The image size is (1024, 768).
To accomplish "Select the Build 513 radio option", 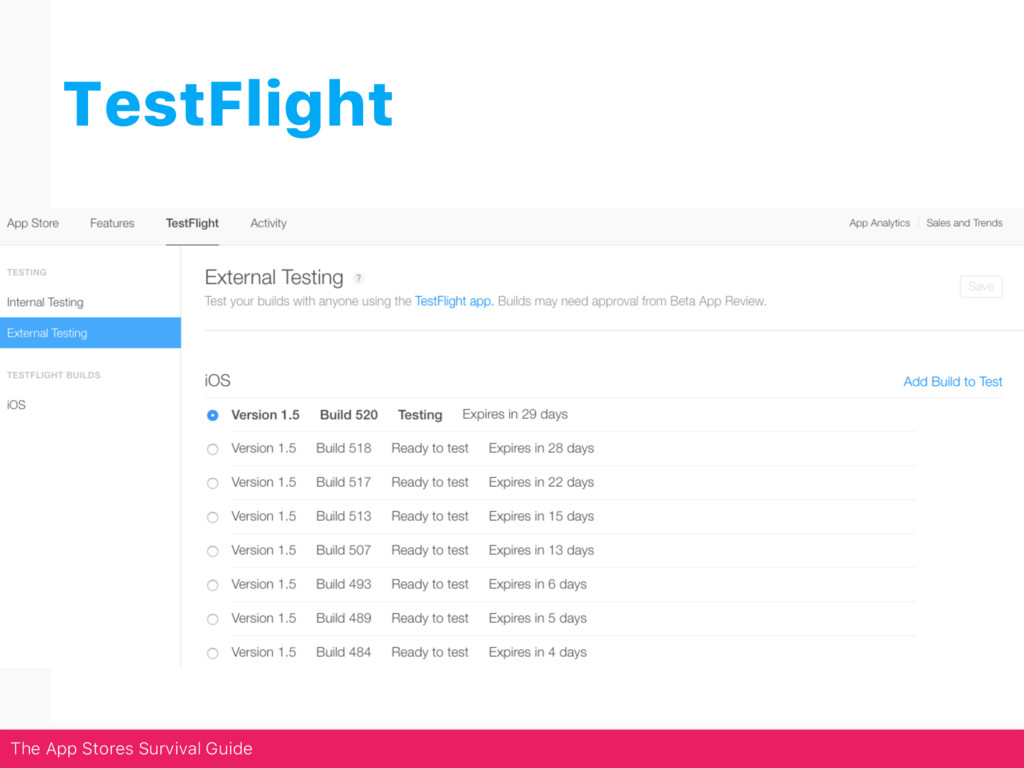I will click(212, 517).
